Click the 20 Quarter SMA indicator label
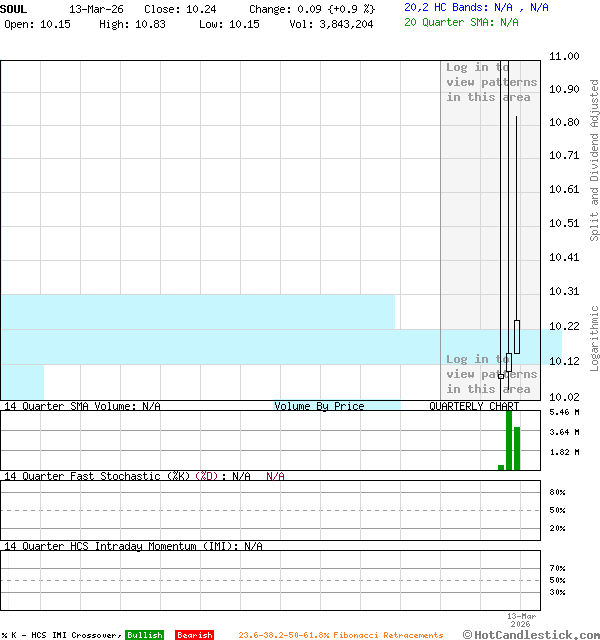The image size is (600, 640). [461, 21]
